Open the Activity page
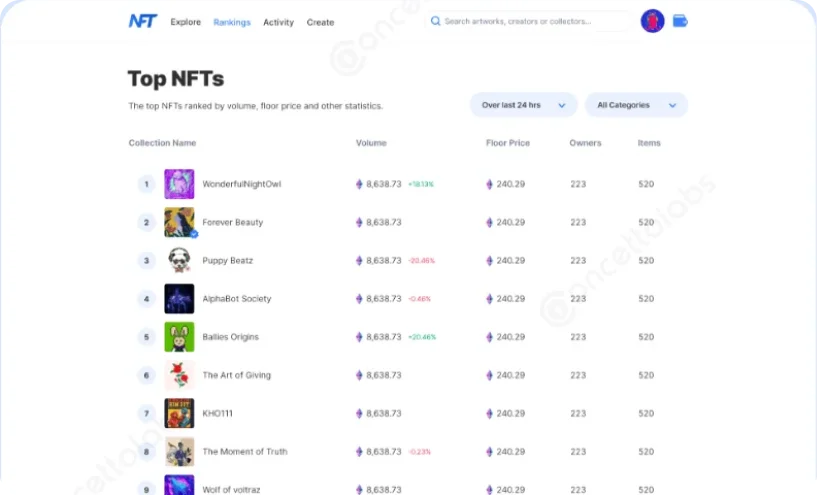The width and height of the screenshot is (817, 495). [x=278, y=22]
